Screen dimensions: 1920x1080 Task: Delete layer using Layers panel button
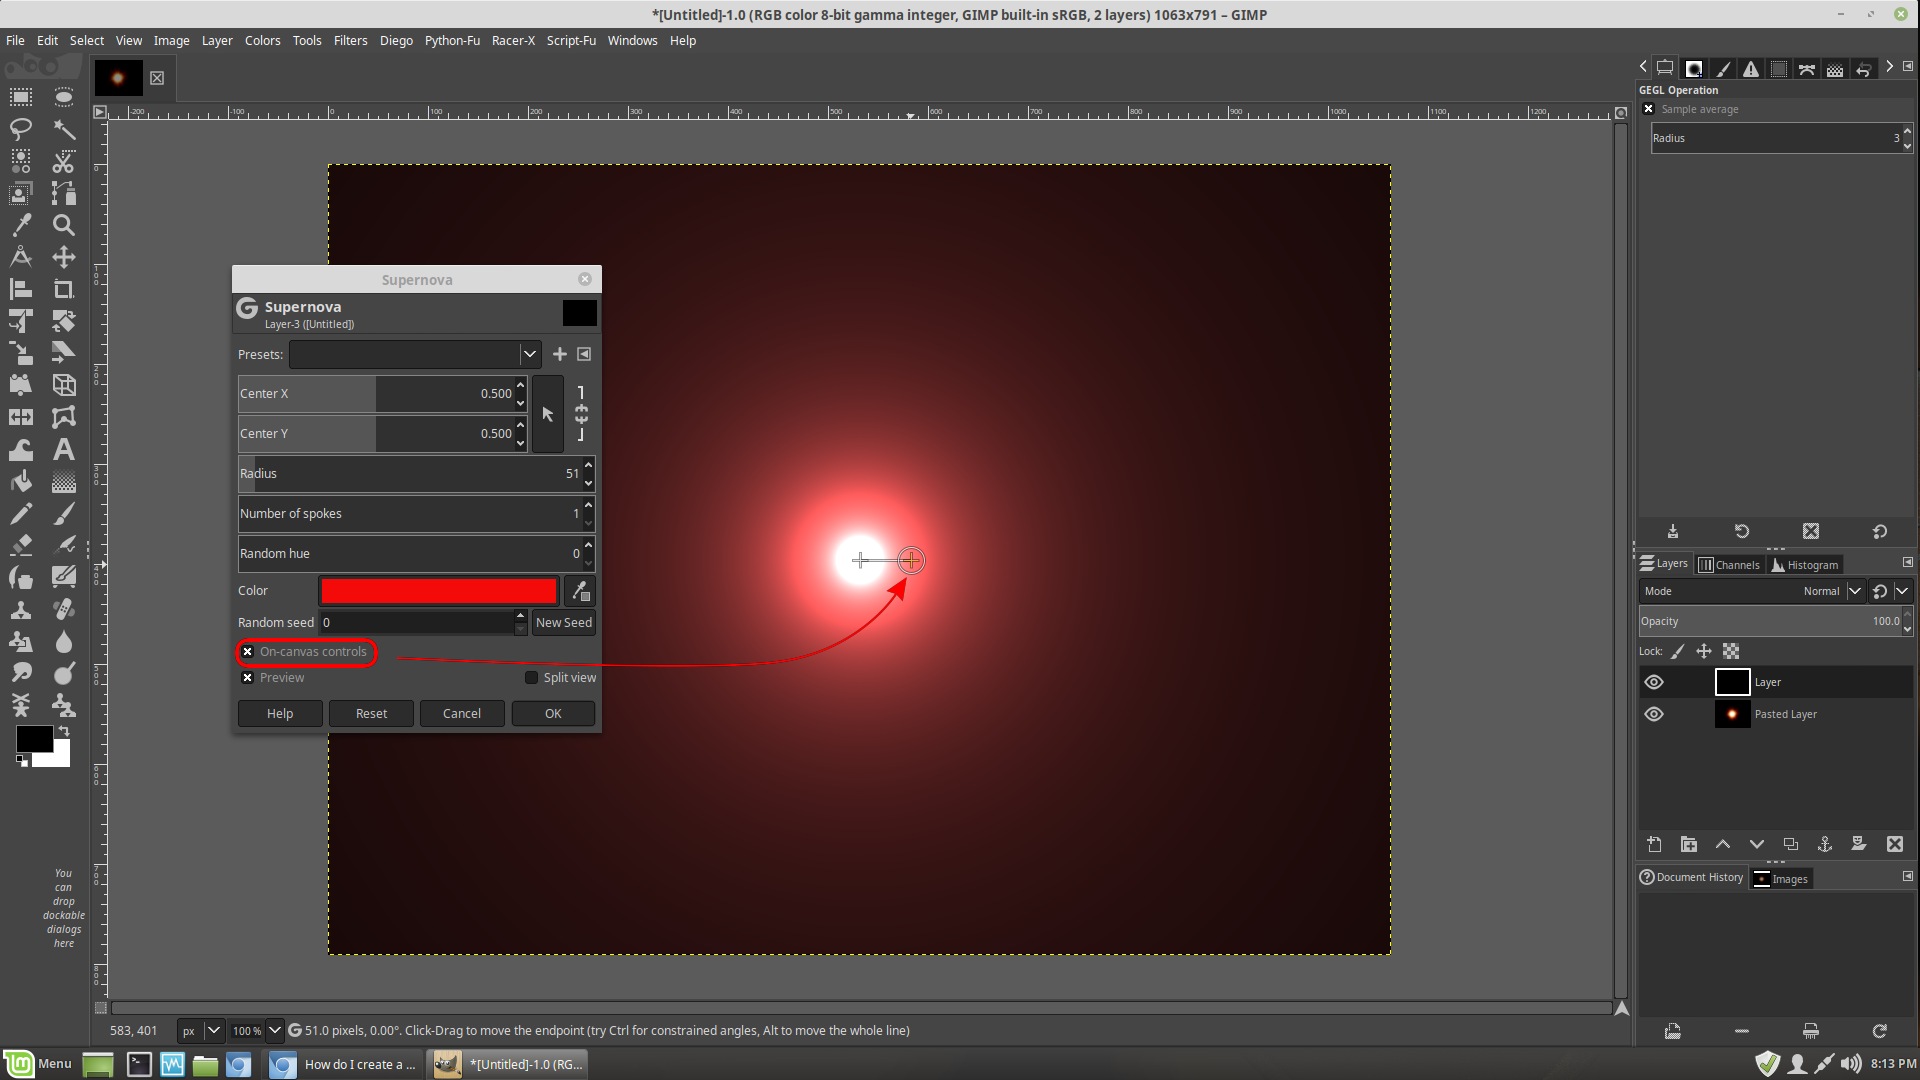pyautogui.click(x=1894, y=844)
